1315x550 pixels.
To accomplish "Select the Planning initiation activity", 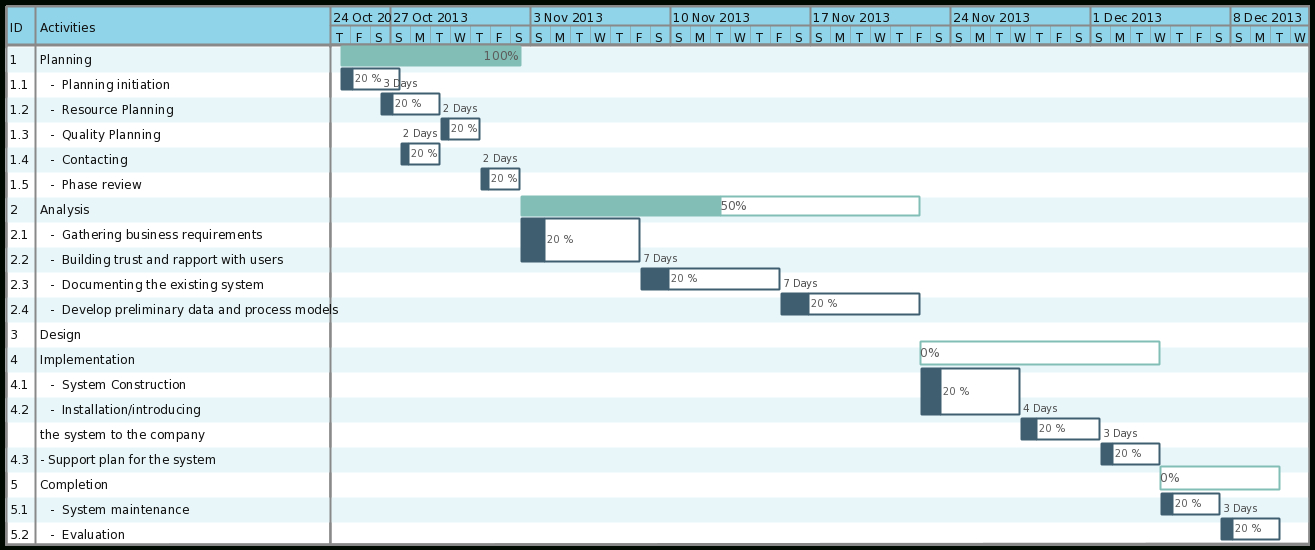I will pos(115,85).
